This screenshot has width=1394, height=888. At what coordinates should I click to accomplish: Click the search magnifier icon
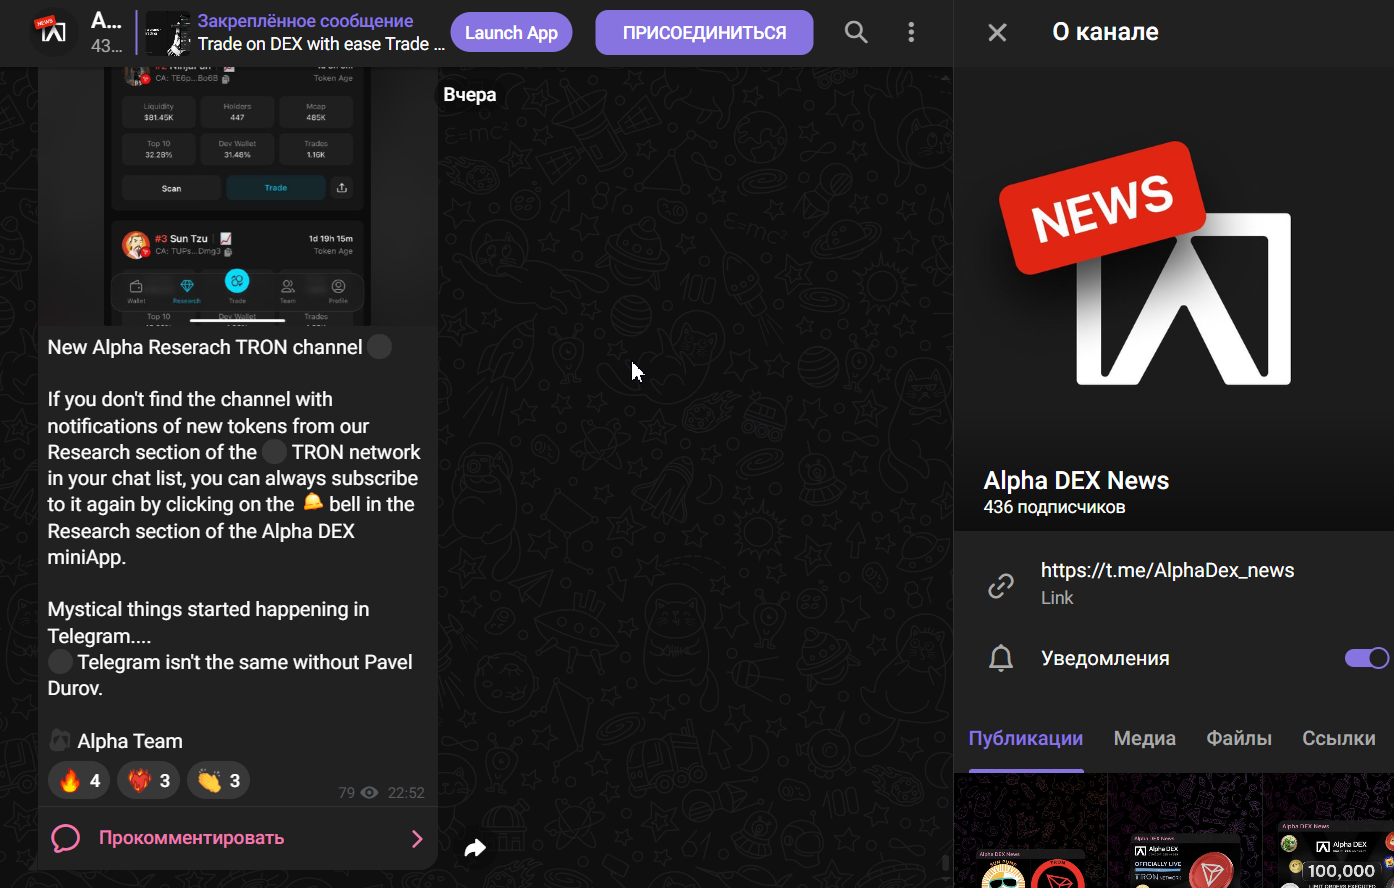click(856, 32)
